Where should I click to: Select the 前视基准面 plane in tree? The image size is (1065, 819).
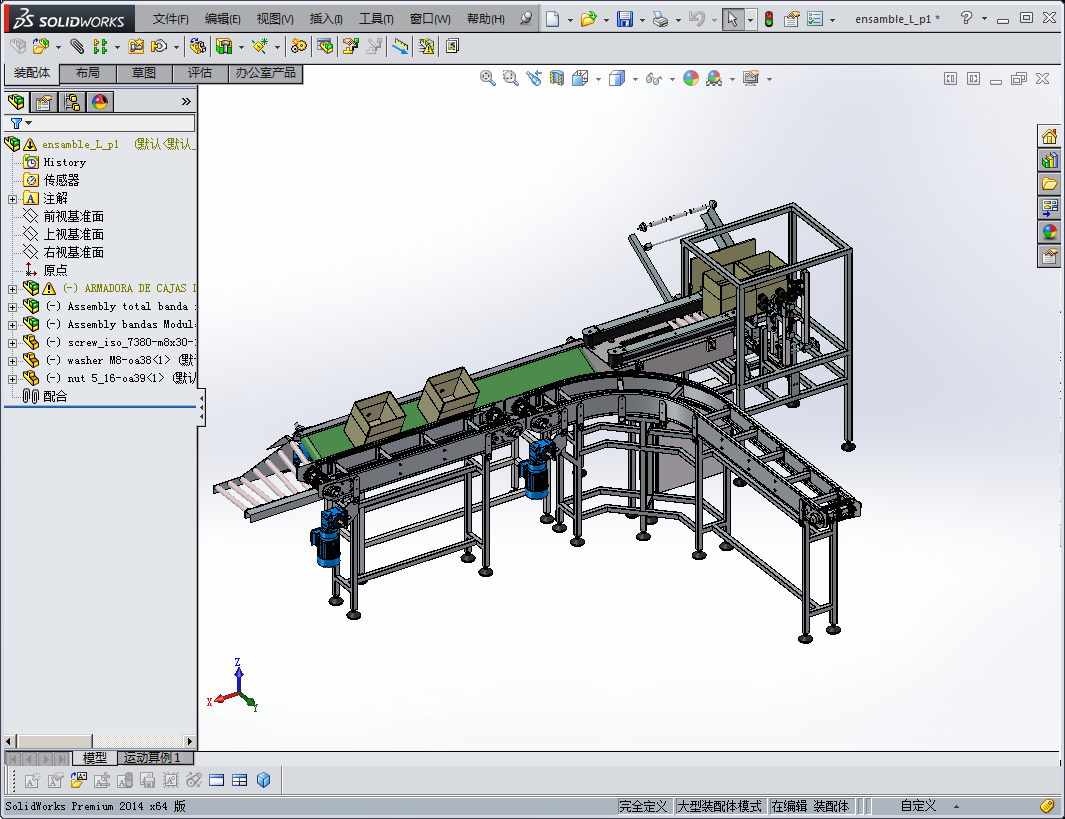click(73, 217)
